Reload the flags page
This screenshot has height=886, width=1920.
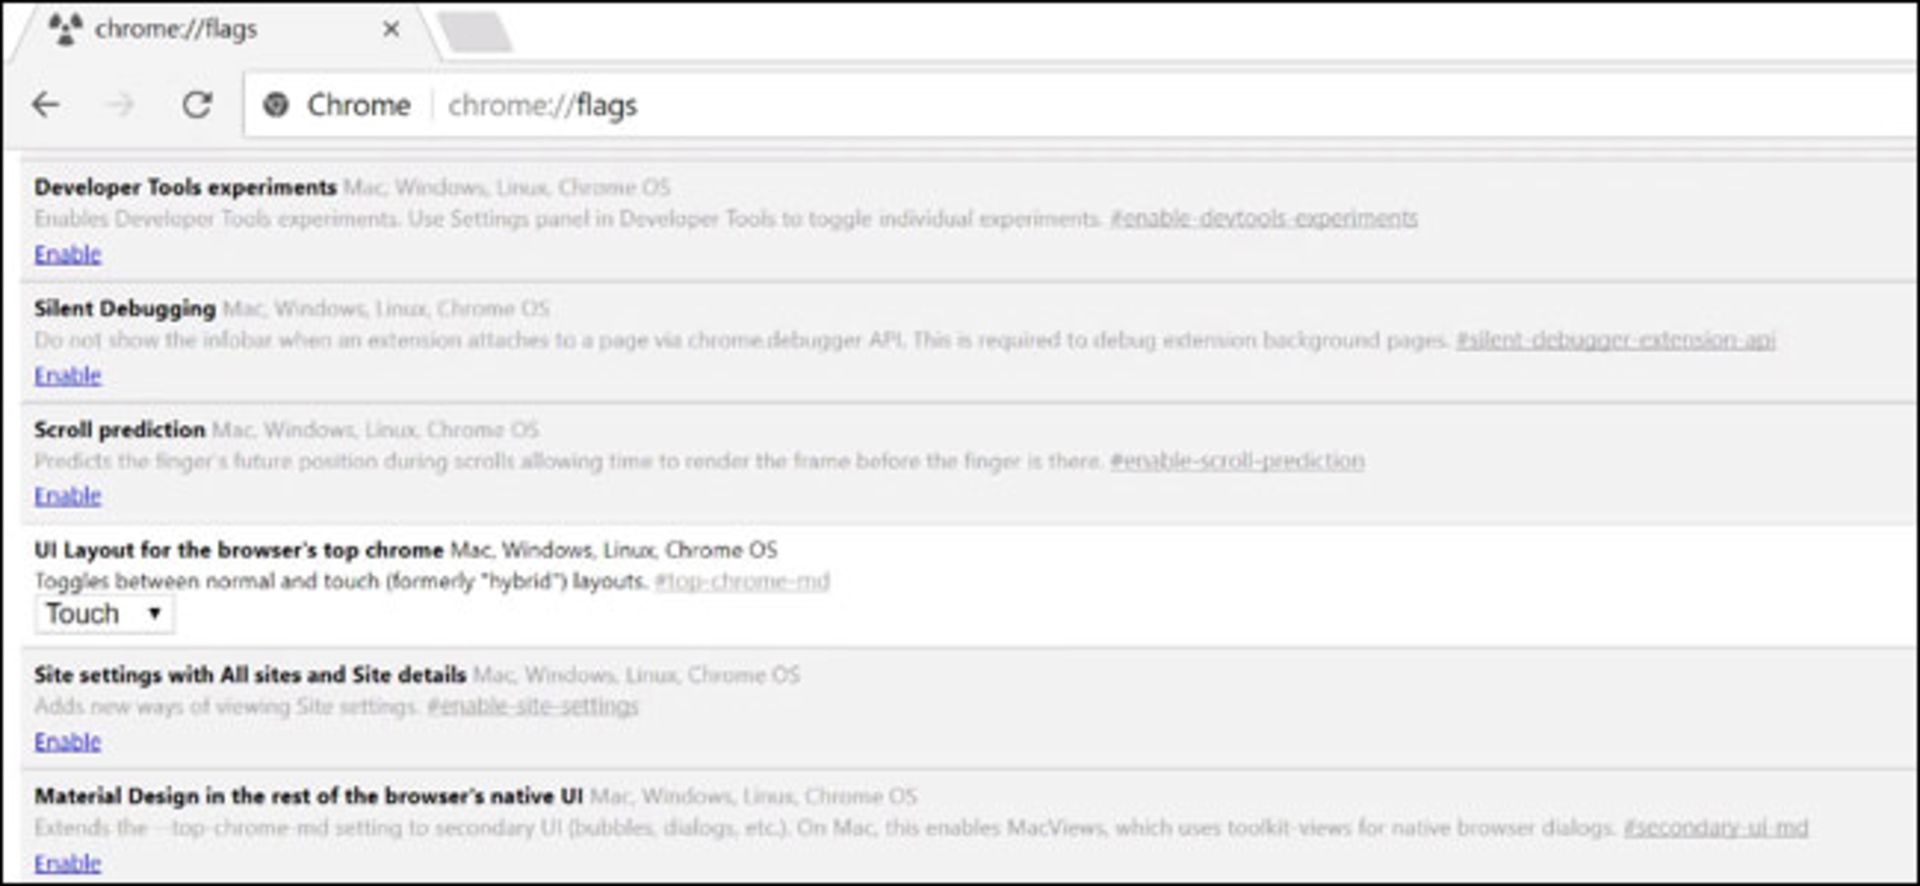pos(198,103)
